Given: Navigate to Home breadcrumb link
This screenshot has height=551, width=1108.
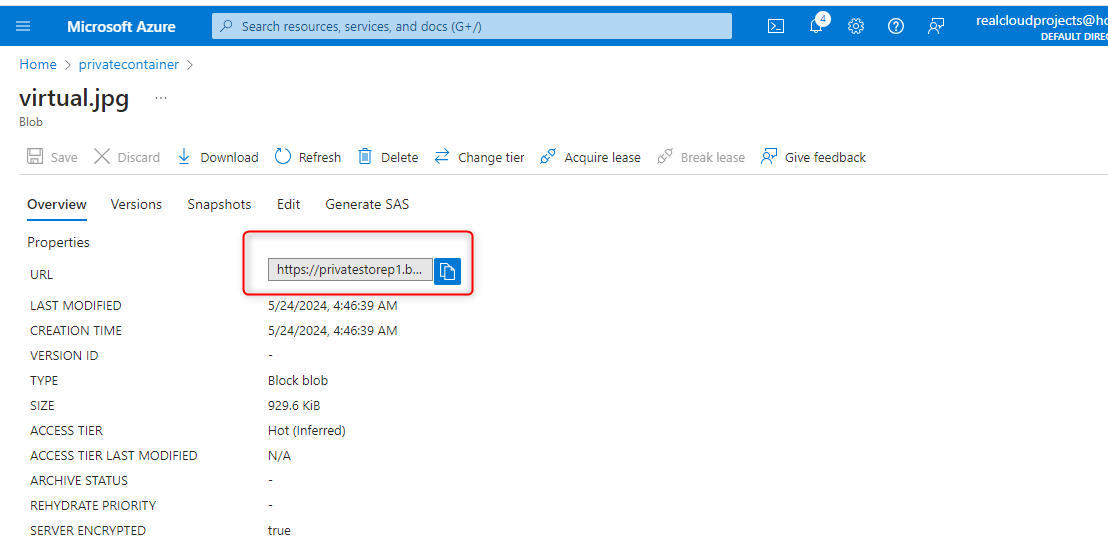Looking at the screenshot, I should (x=38, y=64).
